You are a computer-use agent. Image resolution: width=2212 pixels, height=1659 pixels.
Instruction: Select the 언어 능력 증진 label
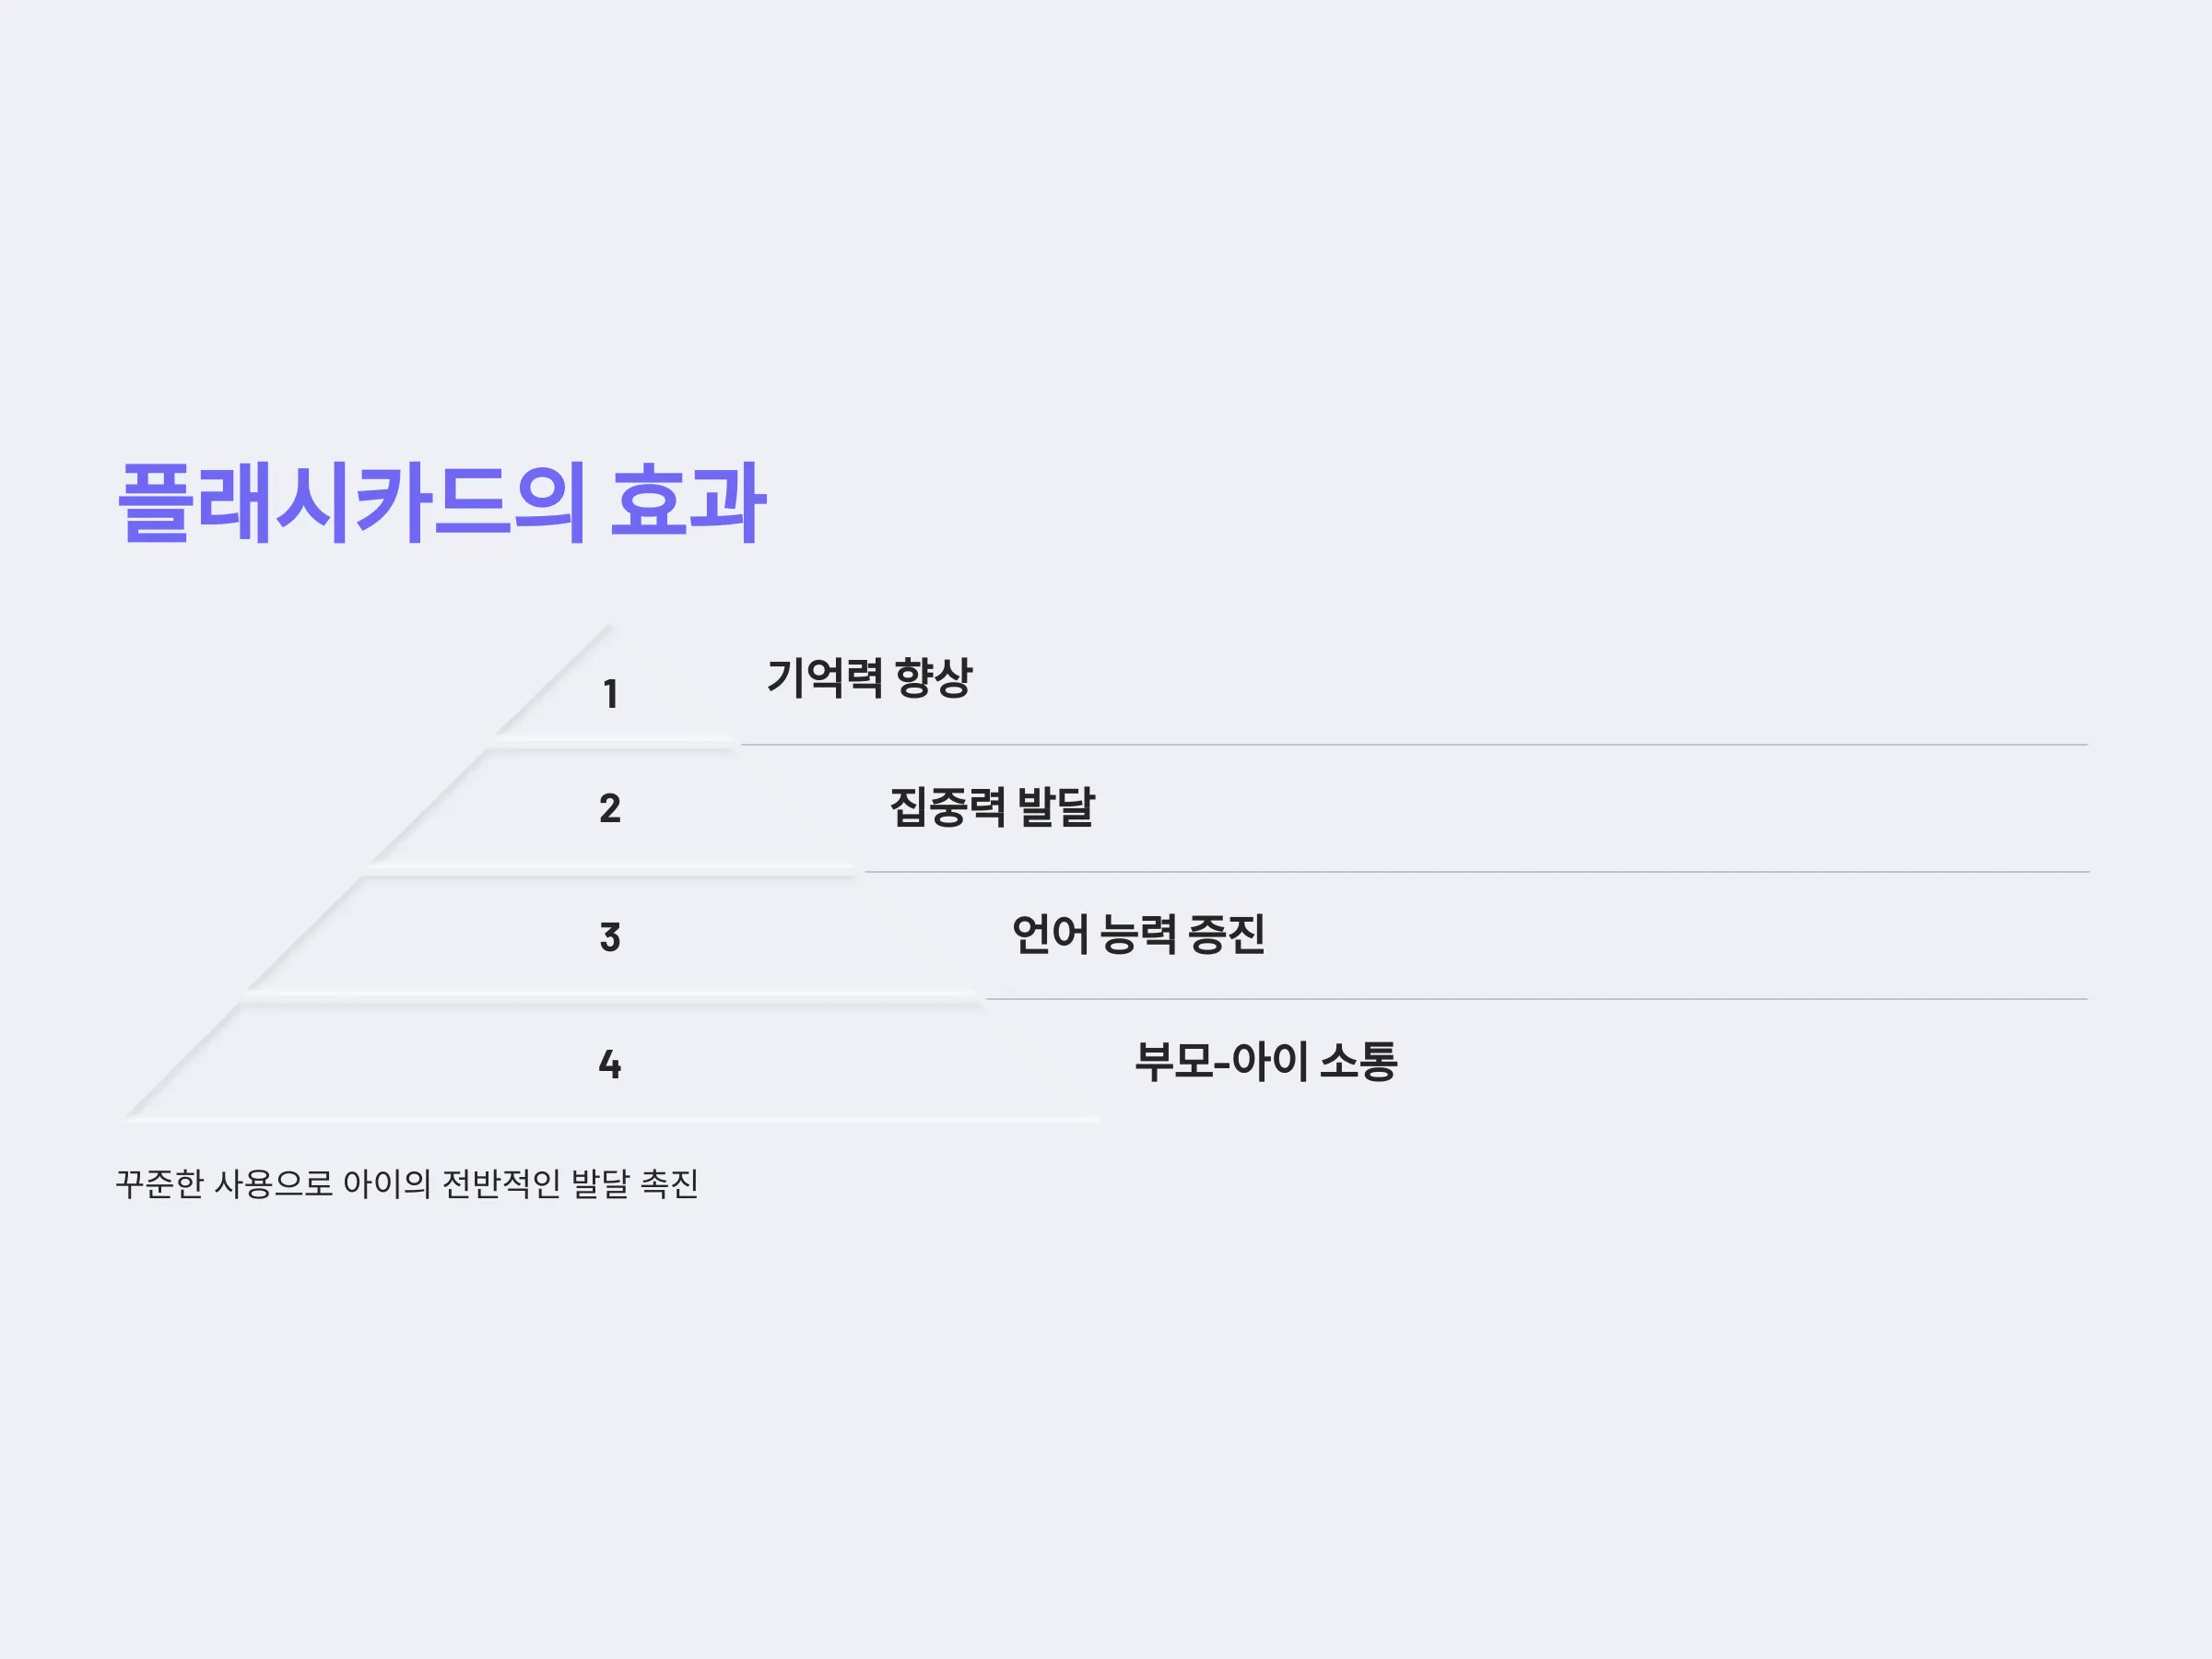coord(1138,934)
